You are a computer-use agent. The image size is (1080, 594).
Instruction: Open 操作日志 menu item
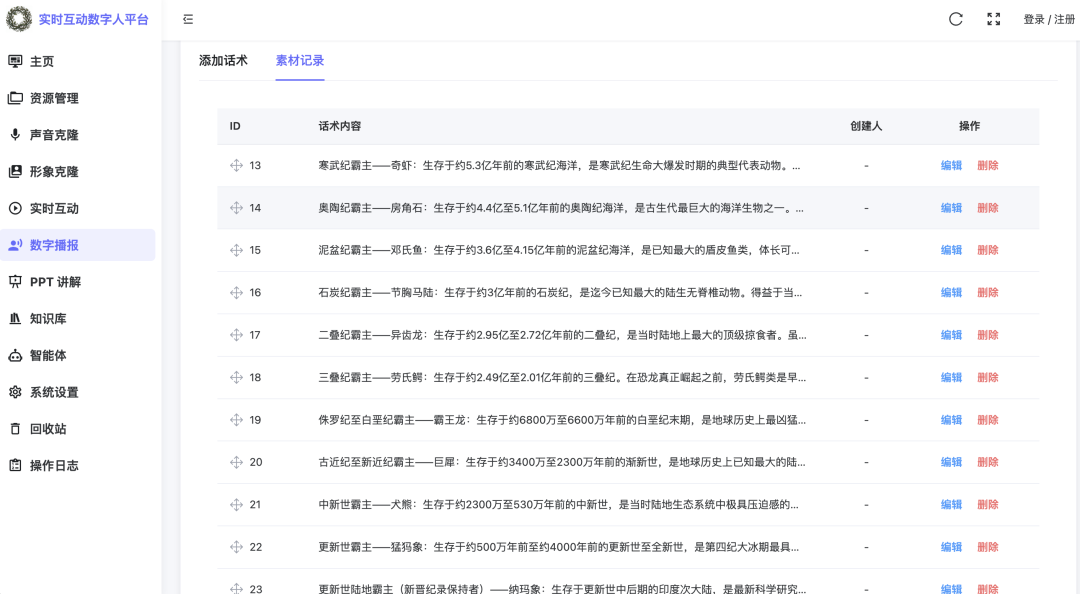point(78,465)
